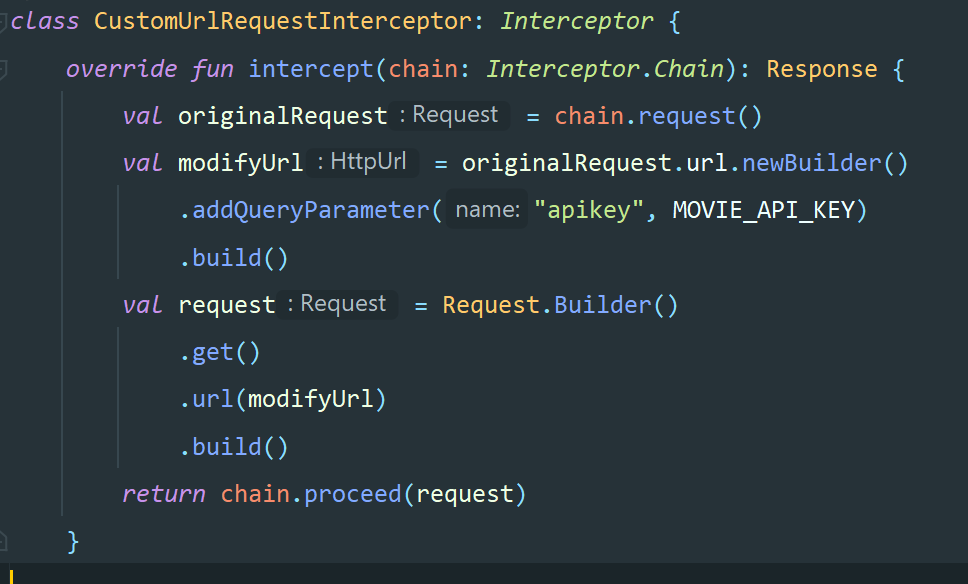This screenshot has height=584, width=968.
Task: Select the "apikey" string literal
Action: coord(589,211)
